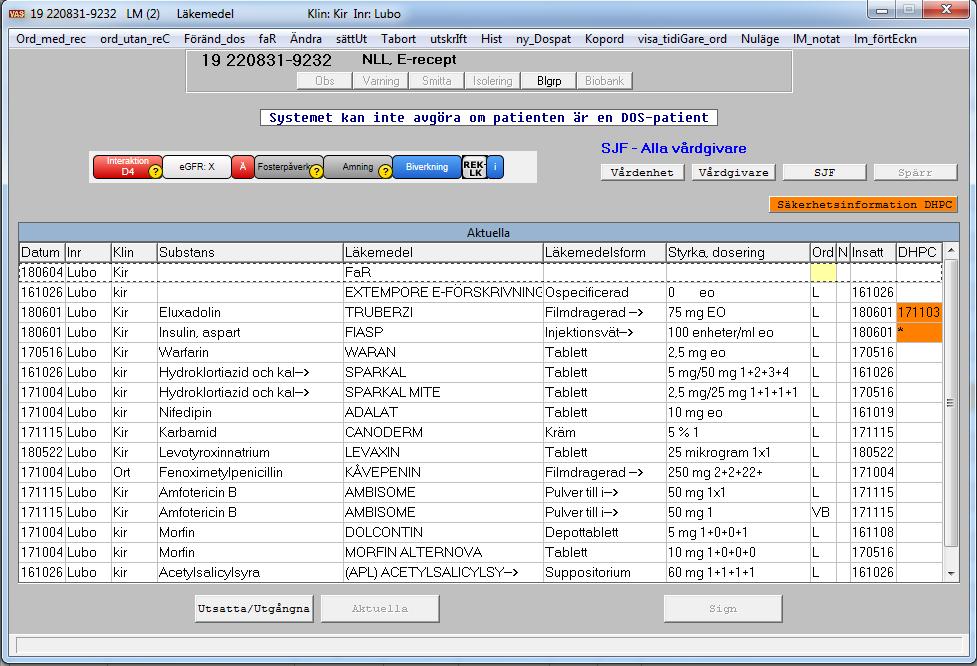
Task: Click the CANODERM cell
Action: (443, 432)
